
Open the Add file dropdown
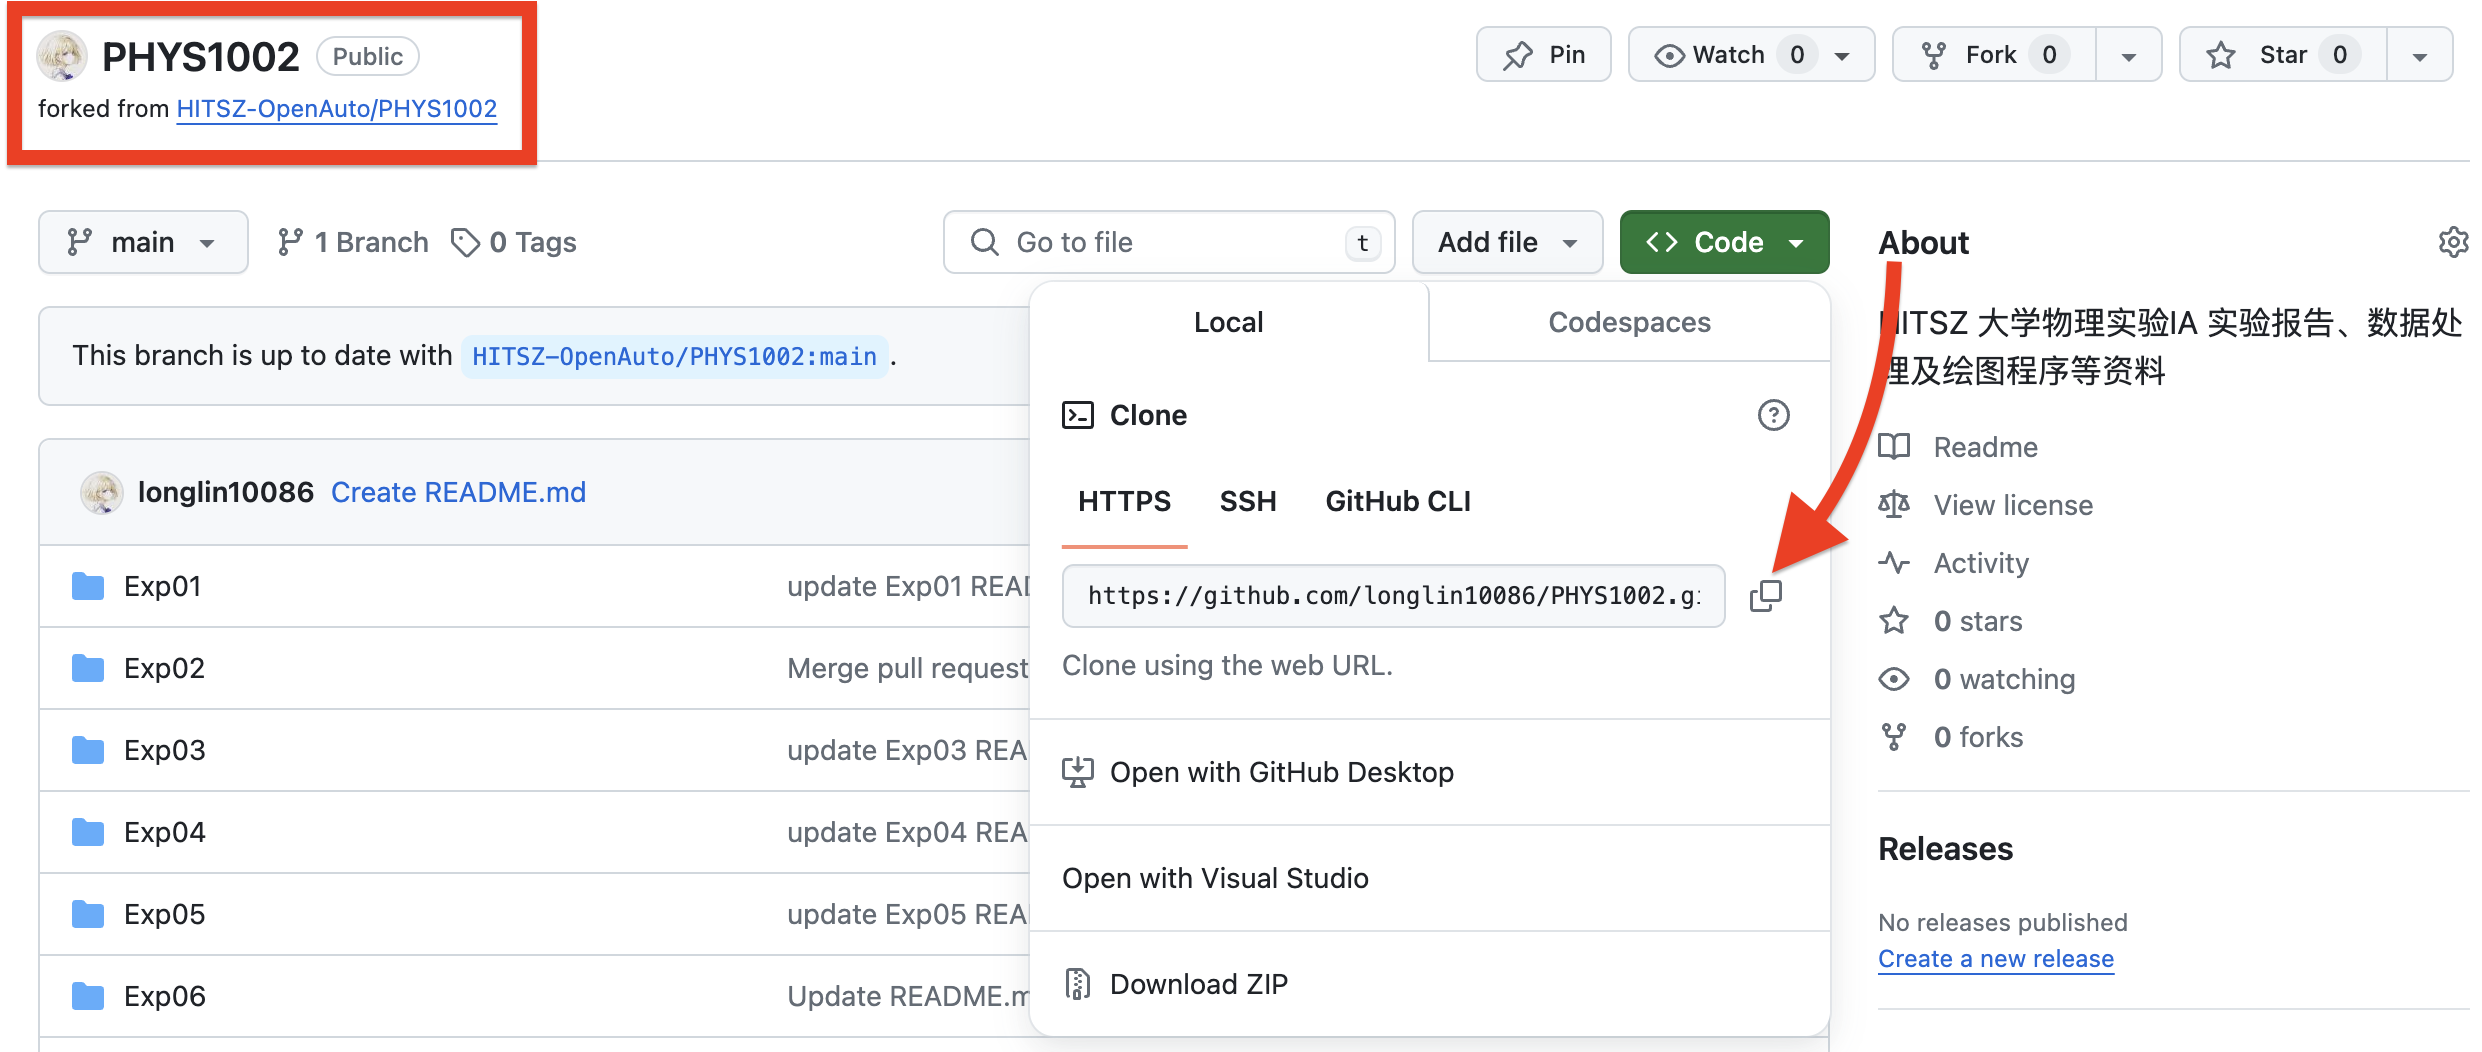click(x=1508, y=242)
